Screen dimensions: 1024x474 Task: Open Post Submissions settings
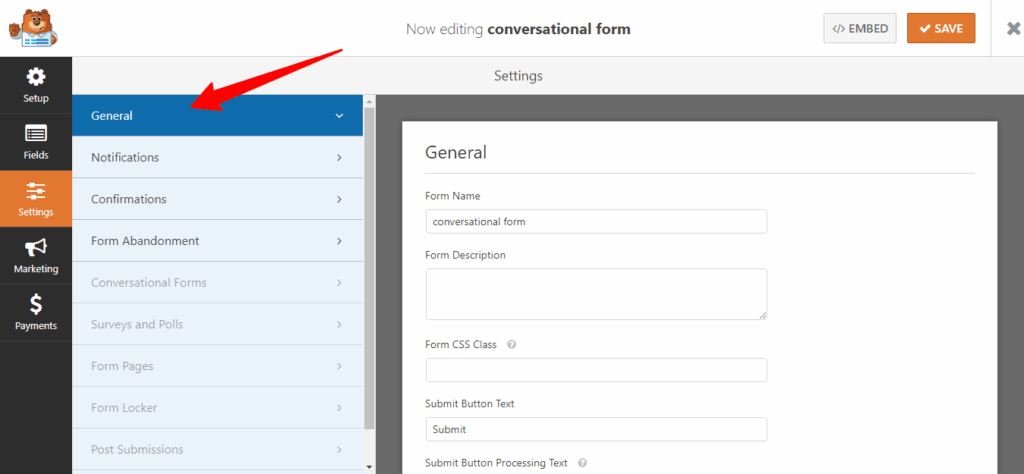pos(217,450)
